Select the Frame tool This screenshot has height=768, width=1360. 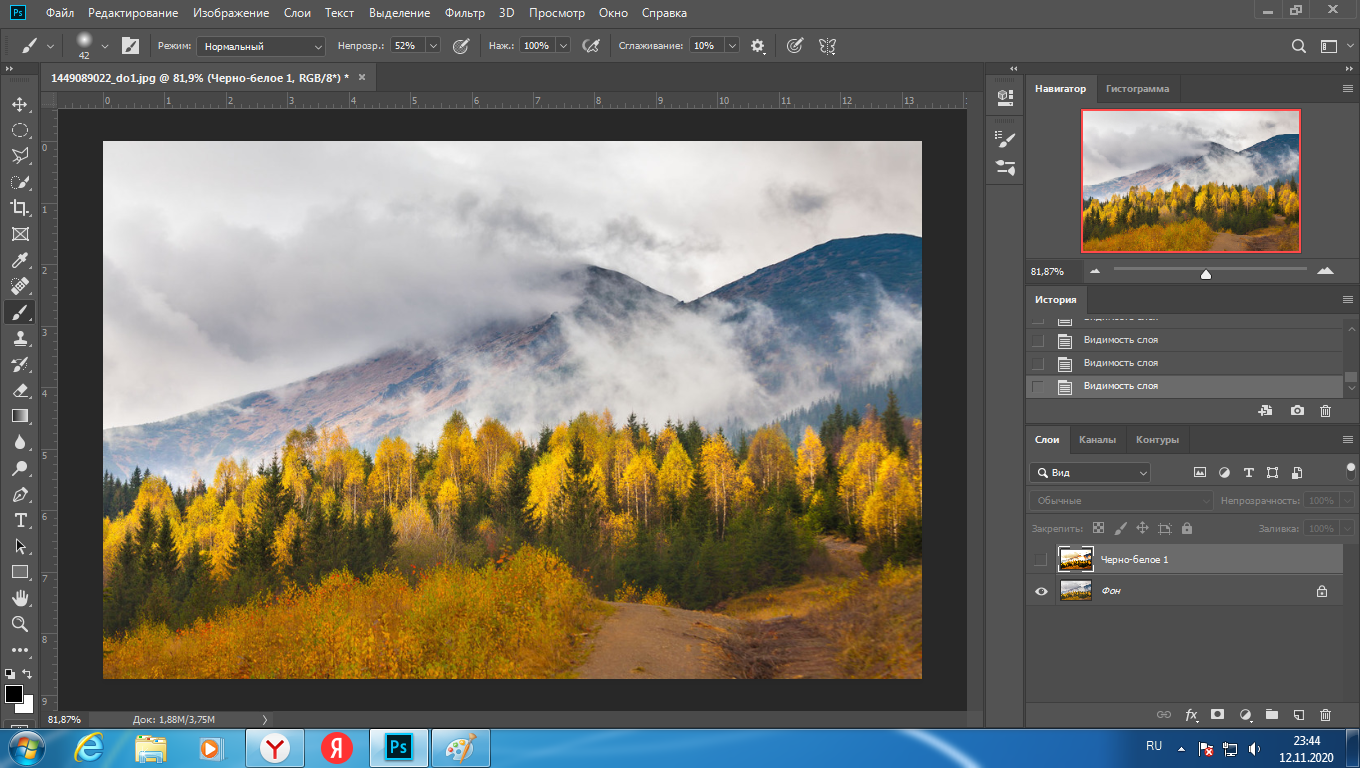tap(20, 234)
